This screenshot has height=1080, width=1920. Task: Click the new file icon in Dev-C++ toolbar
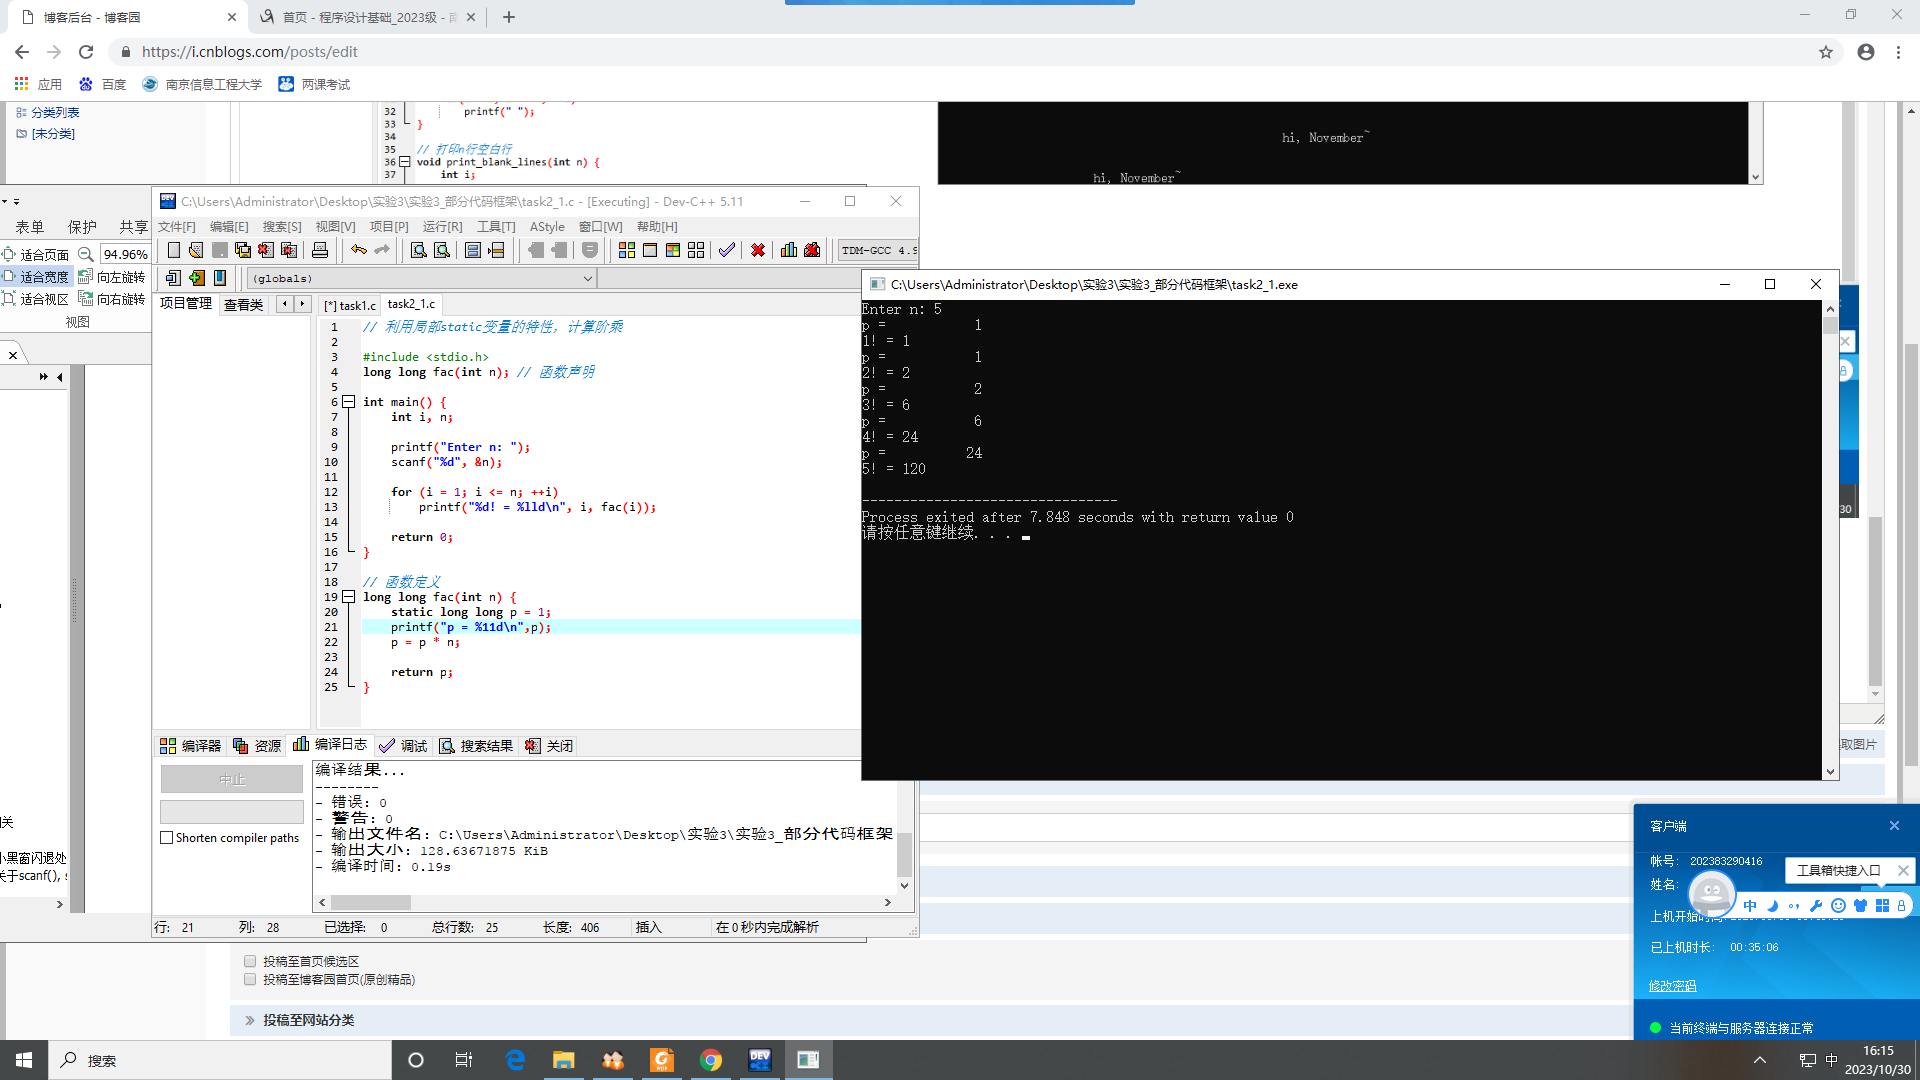[x=174, y=250]
